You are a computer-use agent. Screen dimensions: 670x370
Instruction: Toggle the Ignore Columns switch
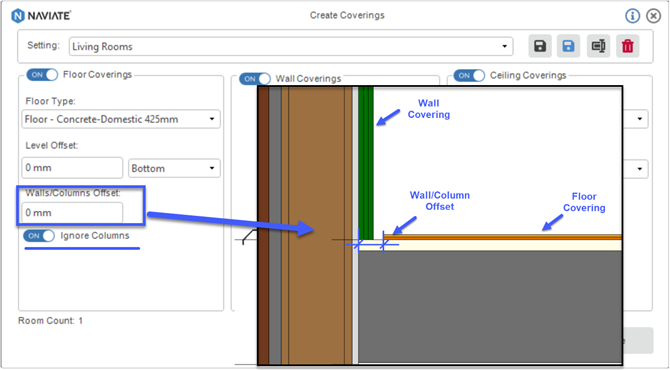(x=39, y=236)
